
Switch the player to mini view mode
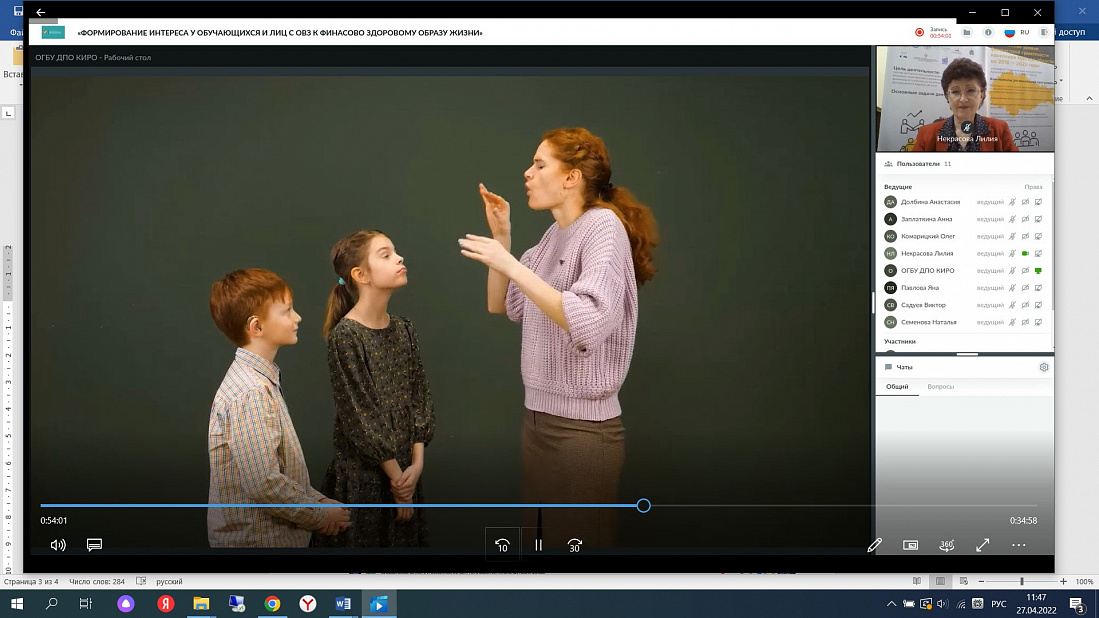[x=910, y=545]
